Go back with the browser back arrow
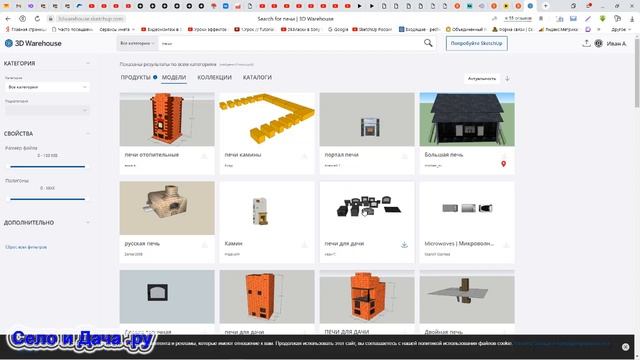The image size is (640, 360). coord(8,19)
